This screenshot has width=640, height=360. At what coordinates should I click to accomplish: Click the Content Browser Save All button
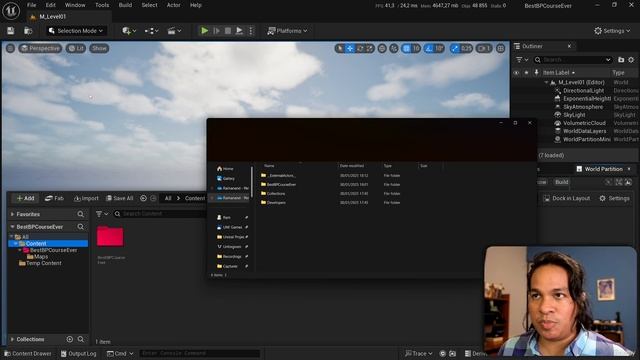120,198
